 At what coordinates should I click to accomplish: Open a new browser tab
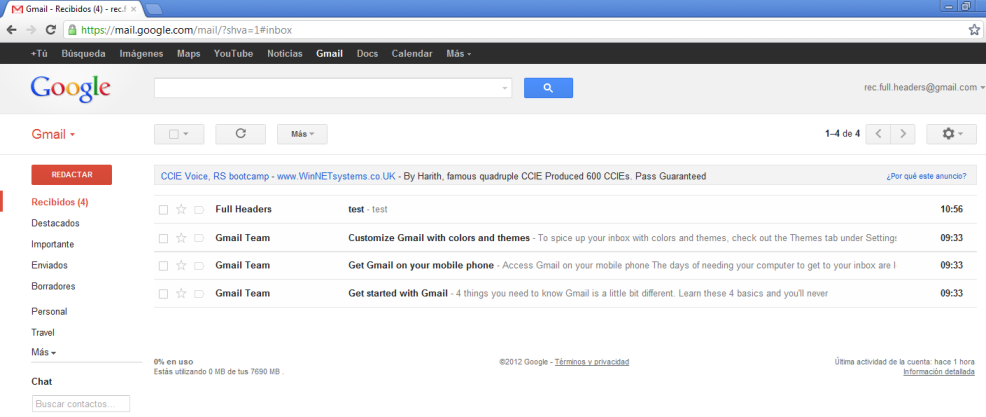pos(153,9)
